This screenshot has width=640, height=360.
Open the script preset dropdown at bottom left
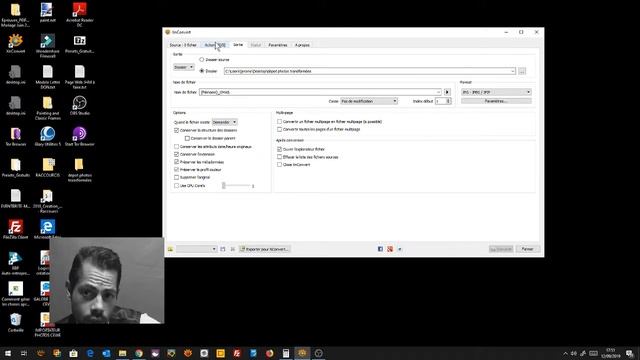coord(196,249)
